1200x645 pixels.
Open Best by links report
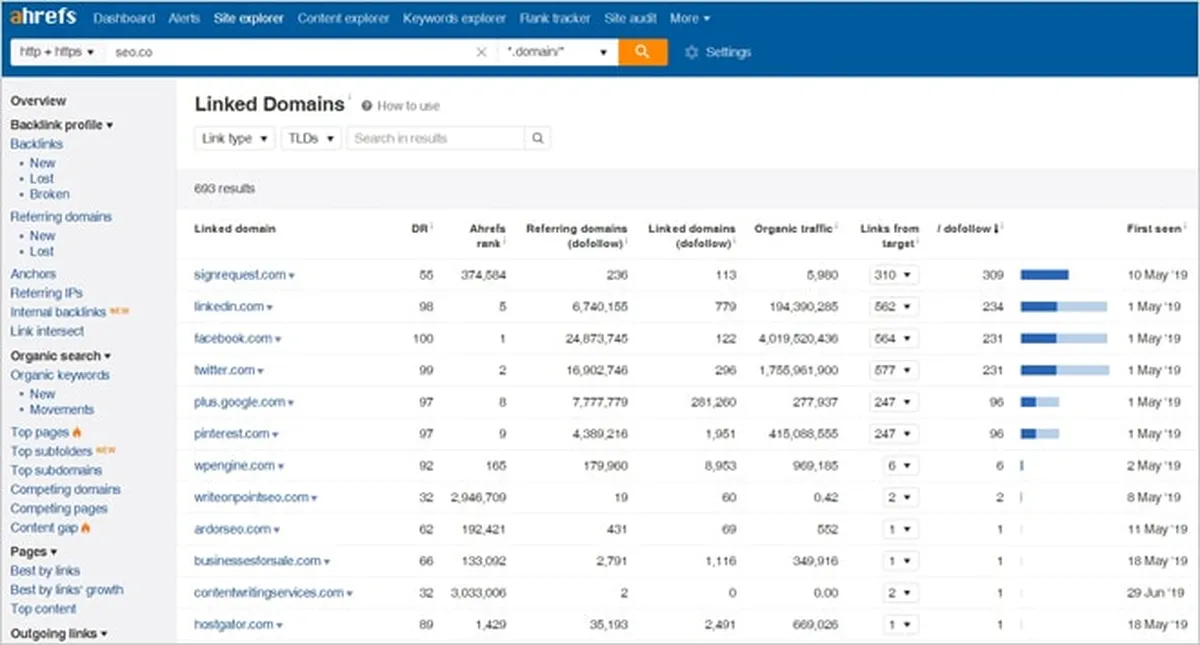pos(45,571)
